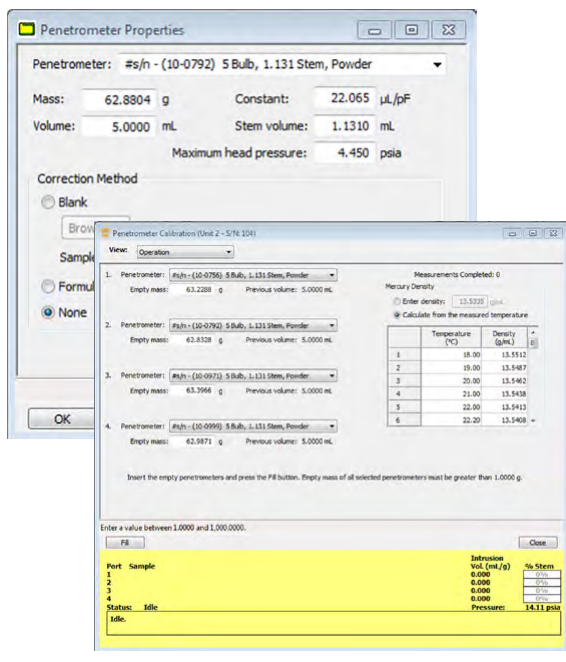Click down arrow of density table scrollbar
Viewport: 566px width, 662px height.
[533, 421]
